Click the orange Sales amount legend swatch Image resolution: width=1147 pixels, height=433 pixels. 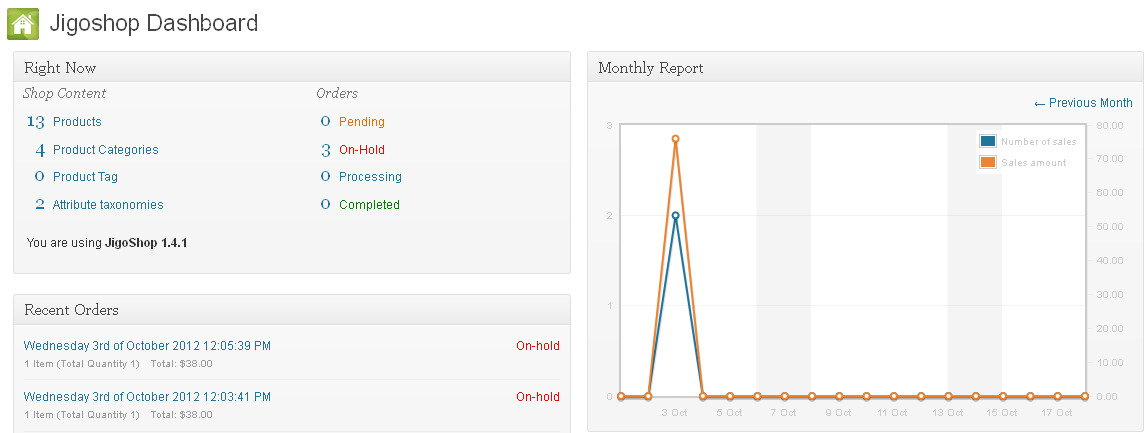pyautogui.click(x=988, y=162)
